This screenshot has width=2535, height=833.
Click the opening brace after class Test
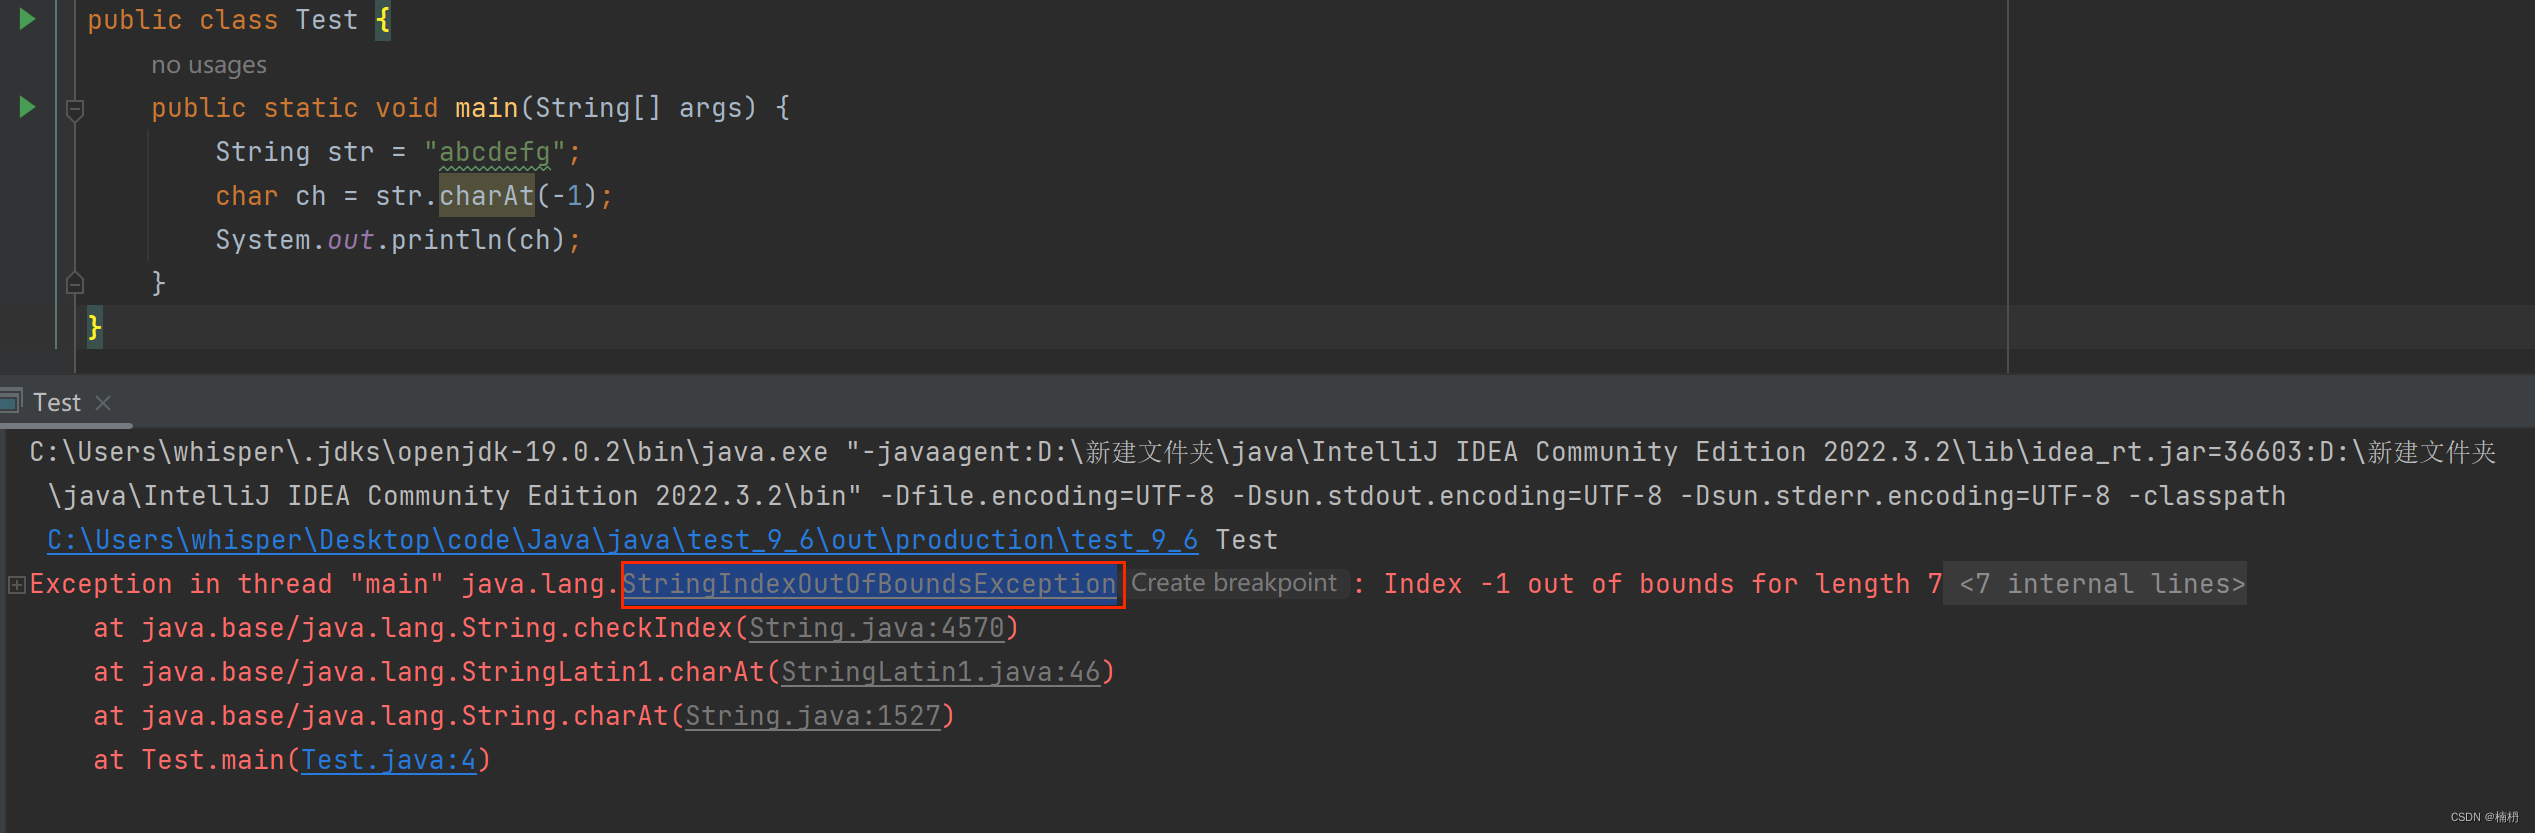pos(383,20)
